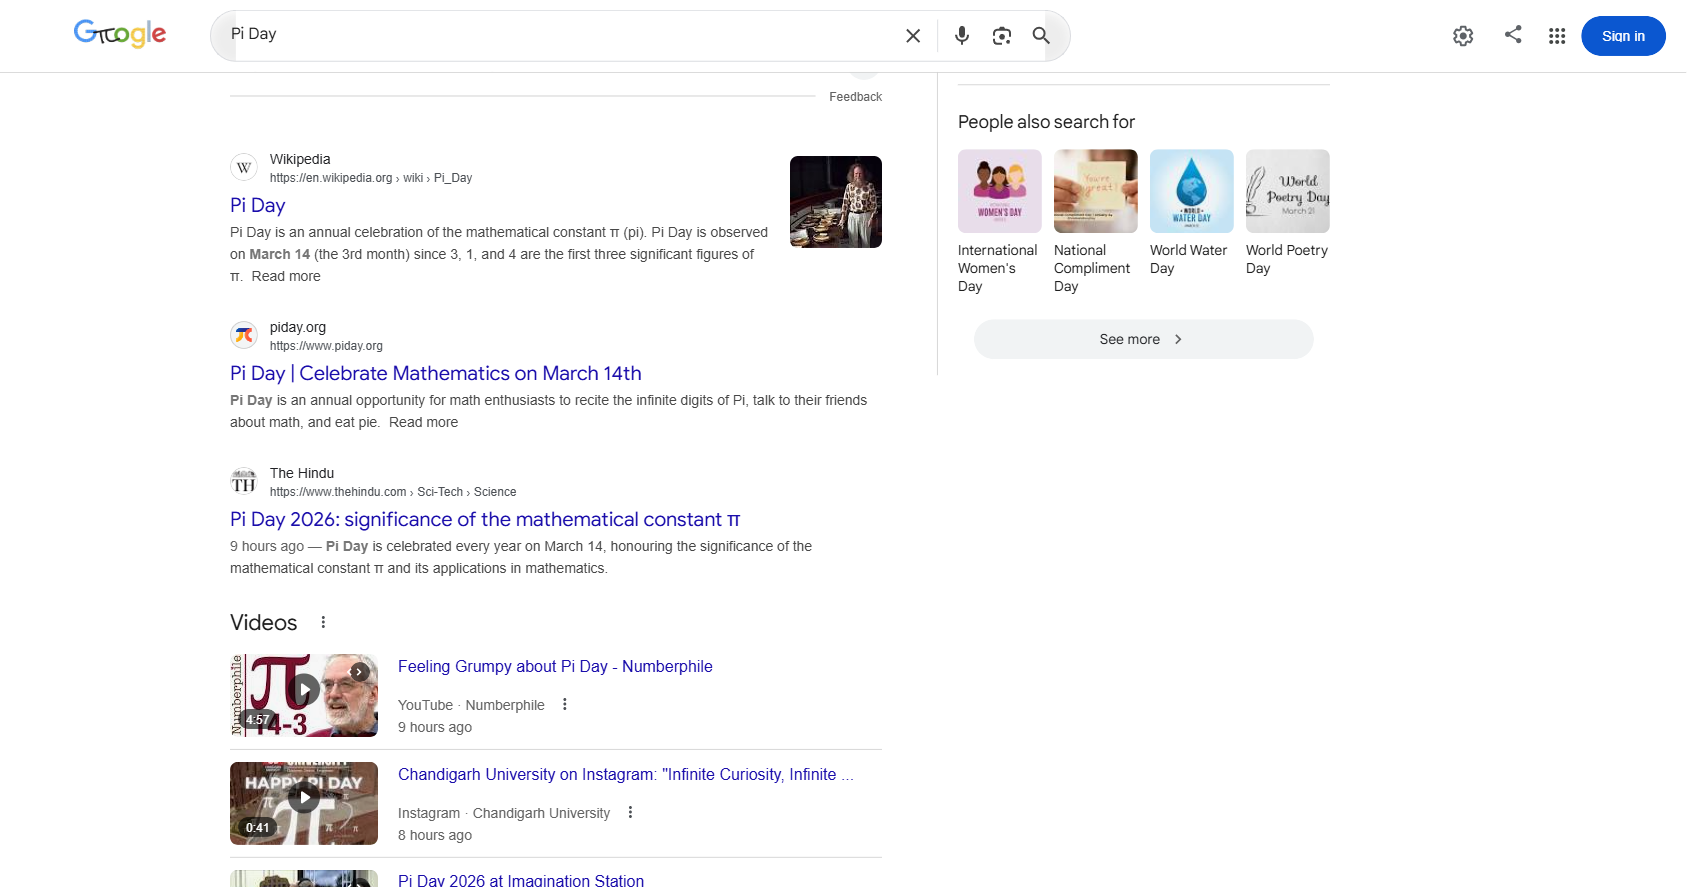Open Numberphile video options menu
Viewport: 1707px width, 887px height.
tap(565, 704)
